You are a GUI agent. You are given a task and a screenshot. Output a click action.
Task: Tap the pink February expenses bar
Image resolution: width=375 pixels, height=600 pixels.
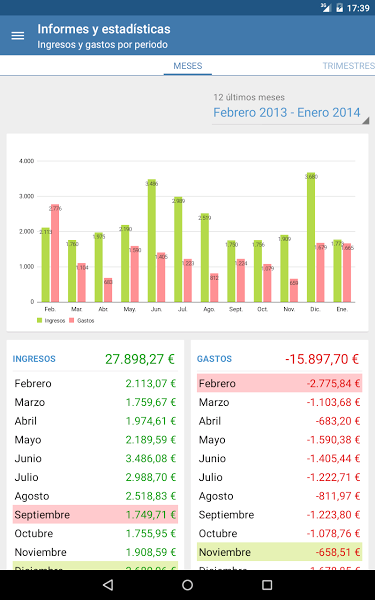pyautogui.click(x=55, y=253)
